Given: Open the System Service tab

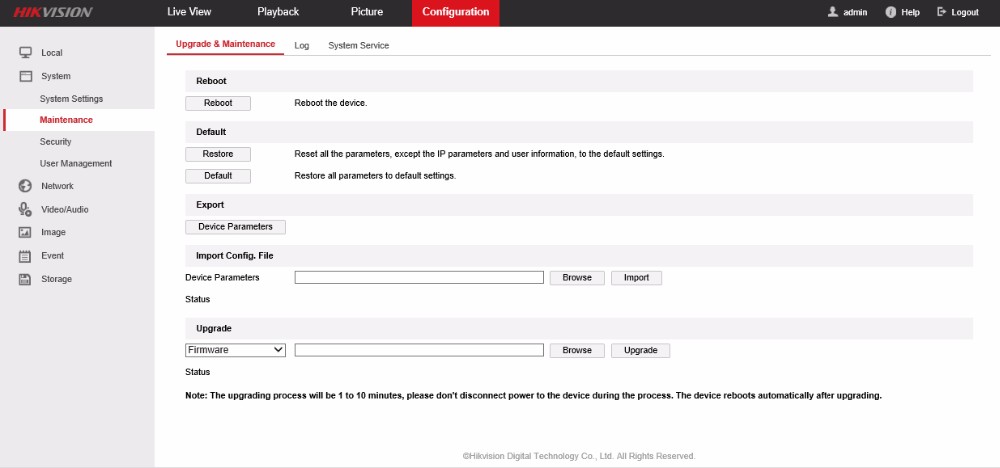Looking at the screenshot, I should click(x=358, y=46).
